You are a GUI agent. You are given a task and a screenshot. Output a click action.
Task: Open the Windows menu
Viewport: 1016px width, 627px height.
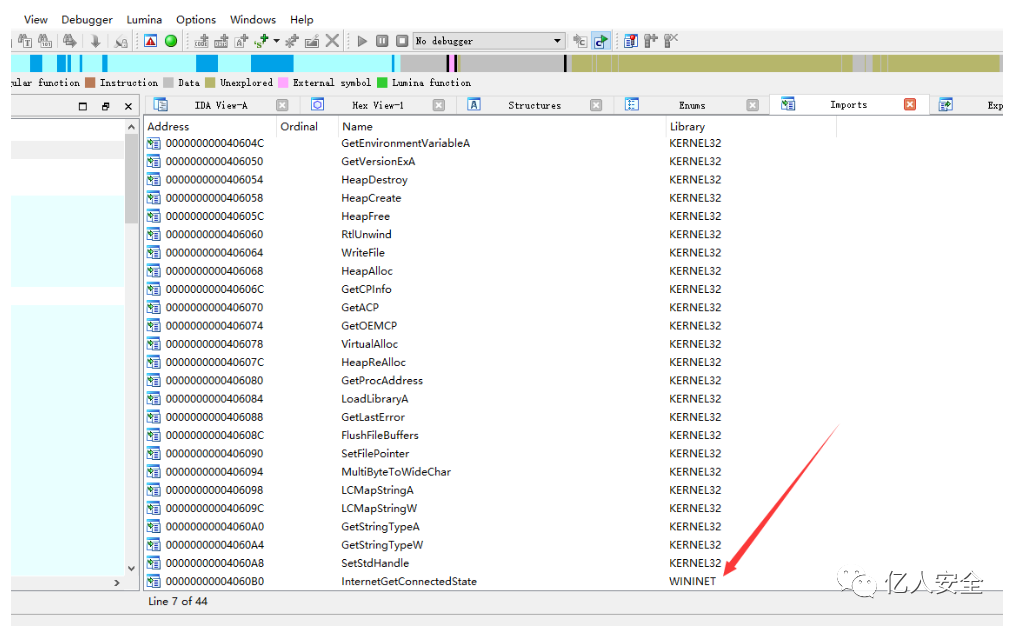coord(253,19)
